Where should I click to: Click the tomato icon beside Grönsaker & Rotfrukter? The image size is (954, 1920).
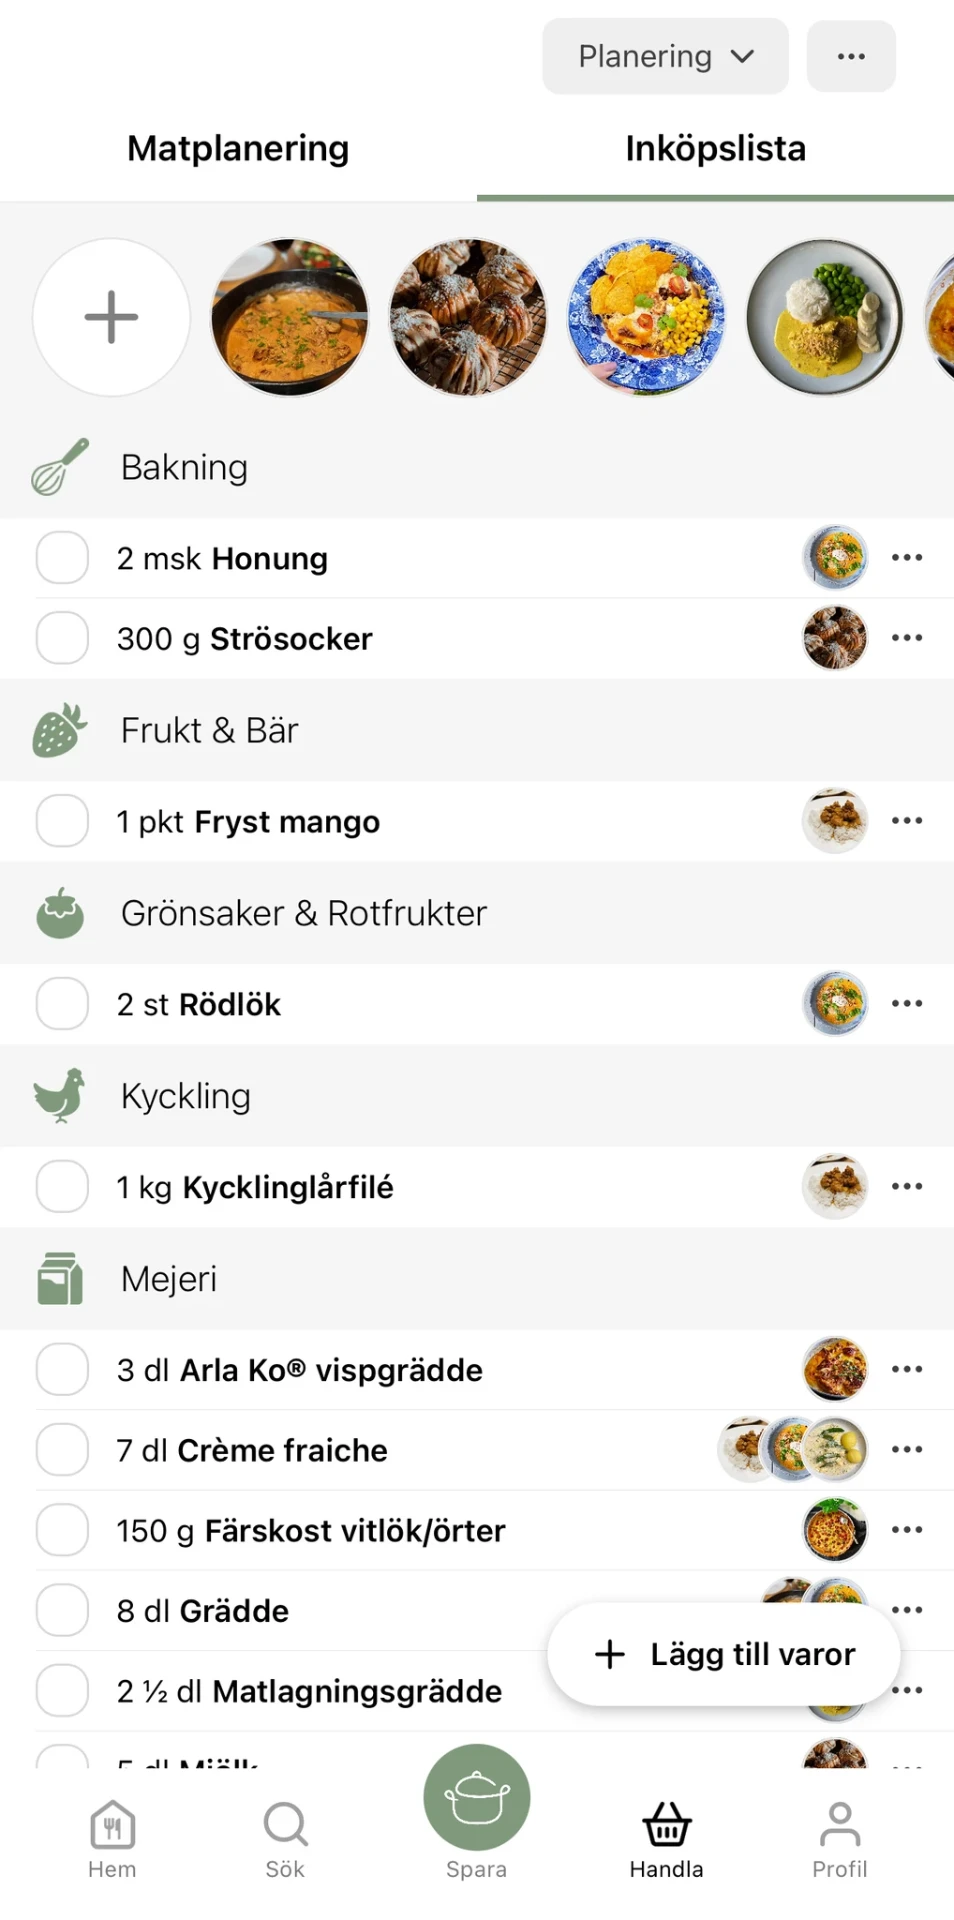tap(60, 912)
